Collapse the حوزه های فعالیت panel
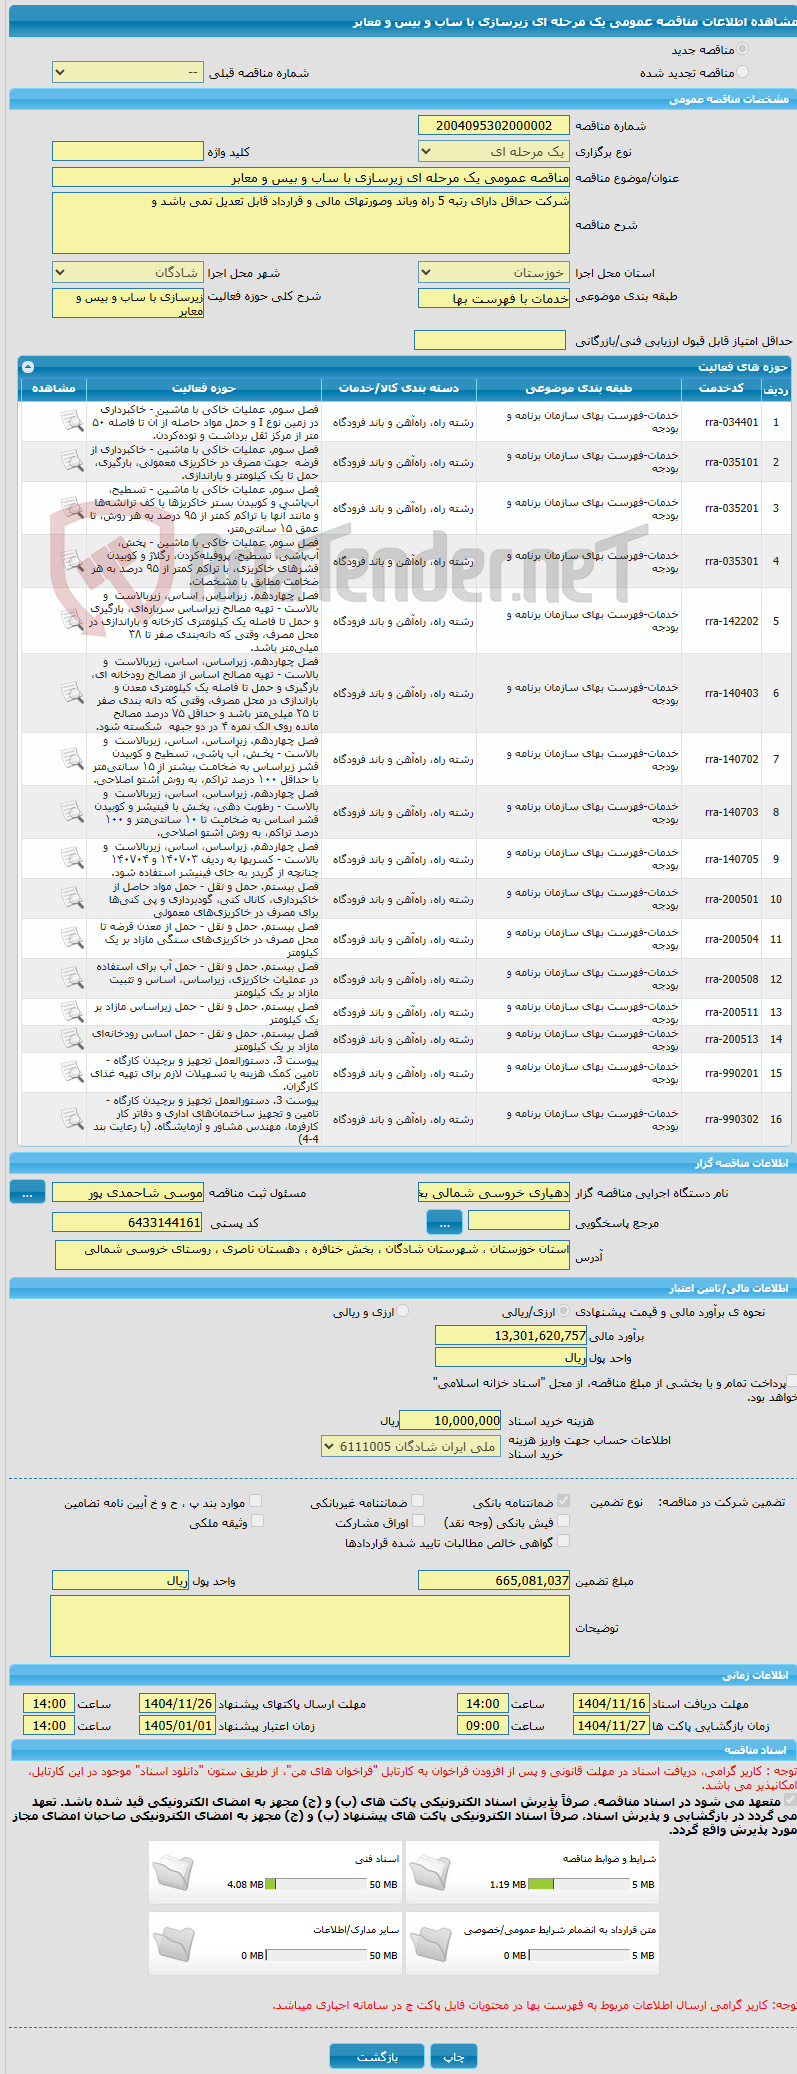This screenshot has height=2074, width=797. 27,367
